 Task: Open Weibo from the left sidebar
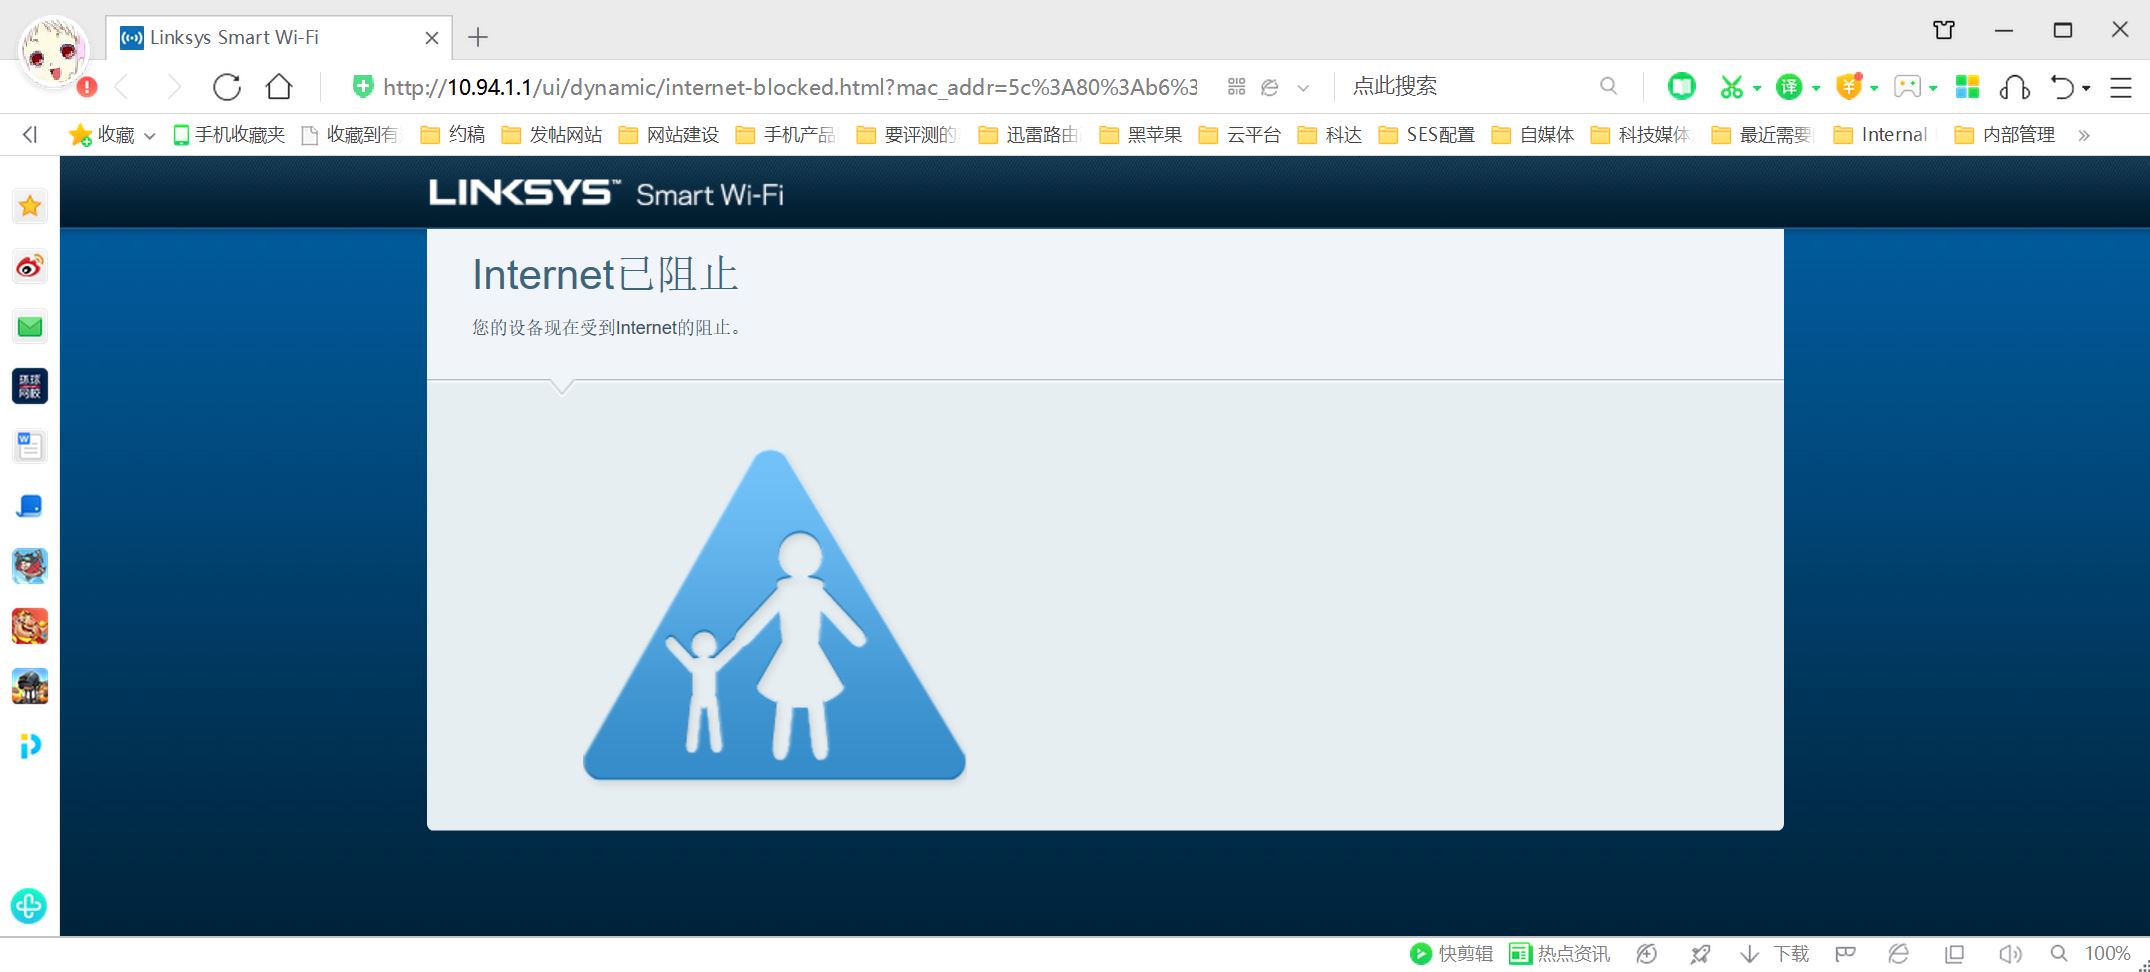coord(29,267)
